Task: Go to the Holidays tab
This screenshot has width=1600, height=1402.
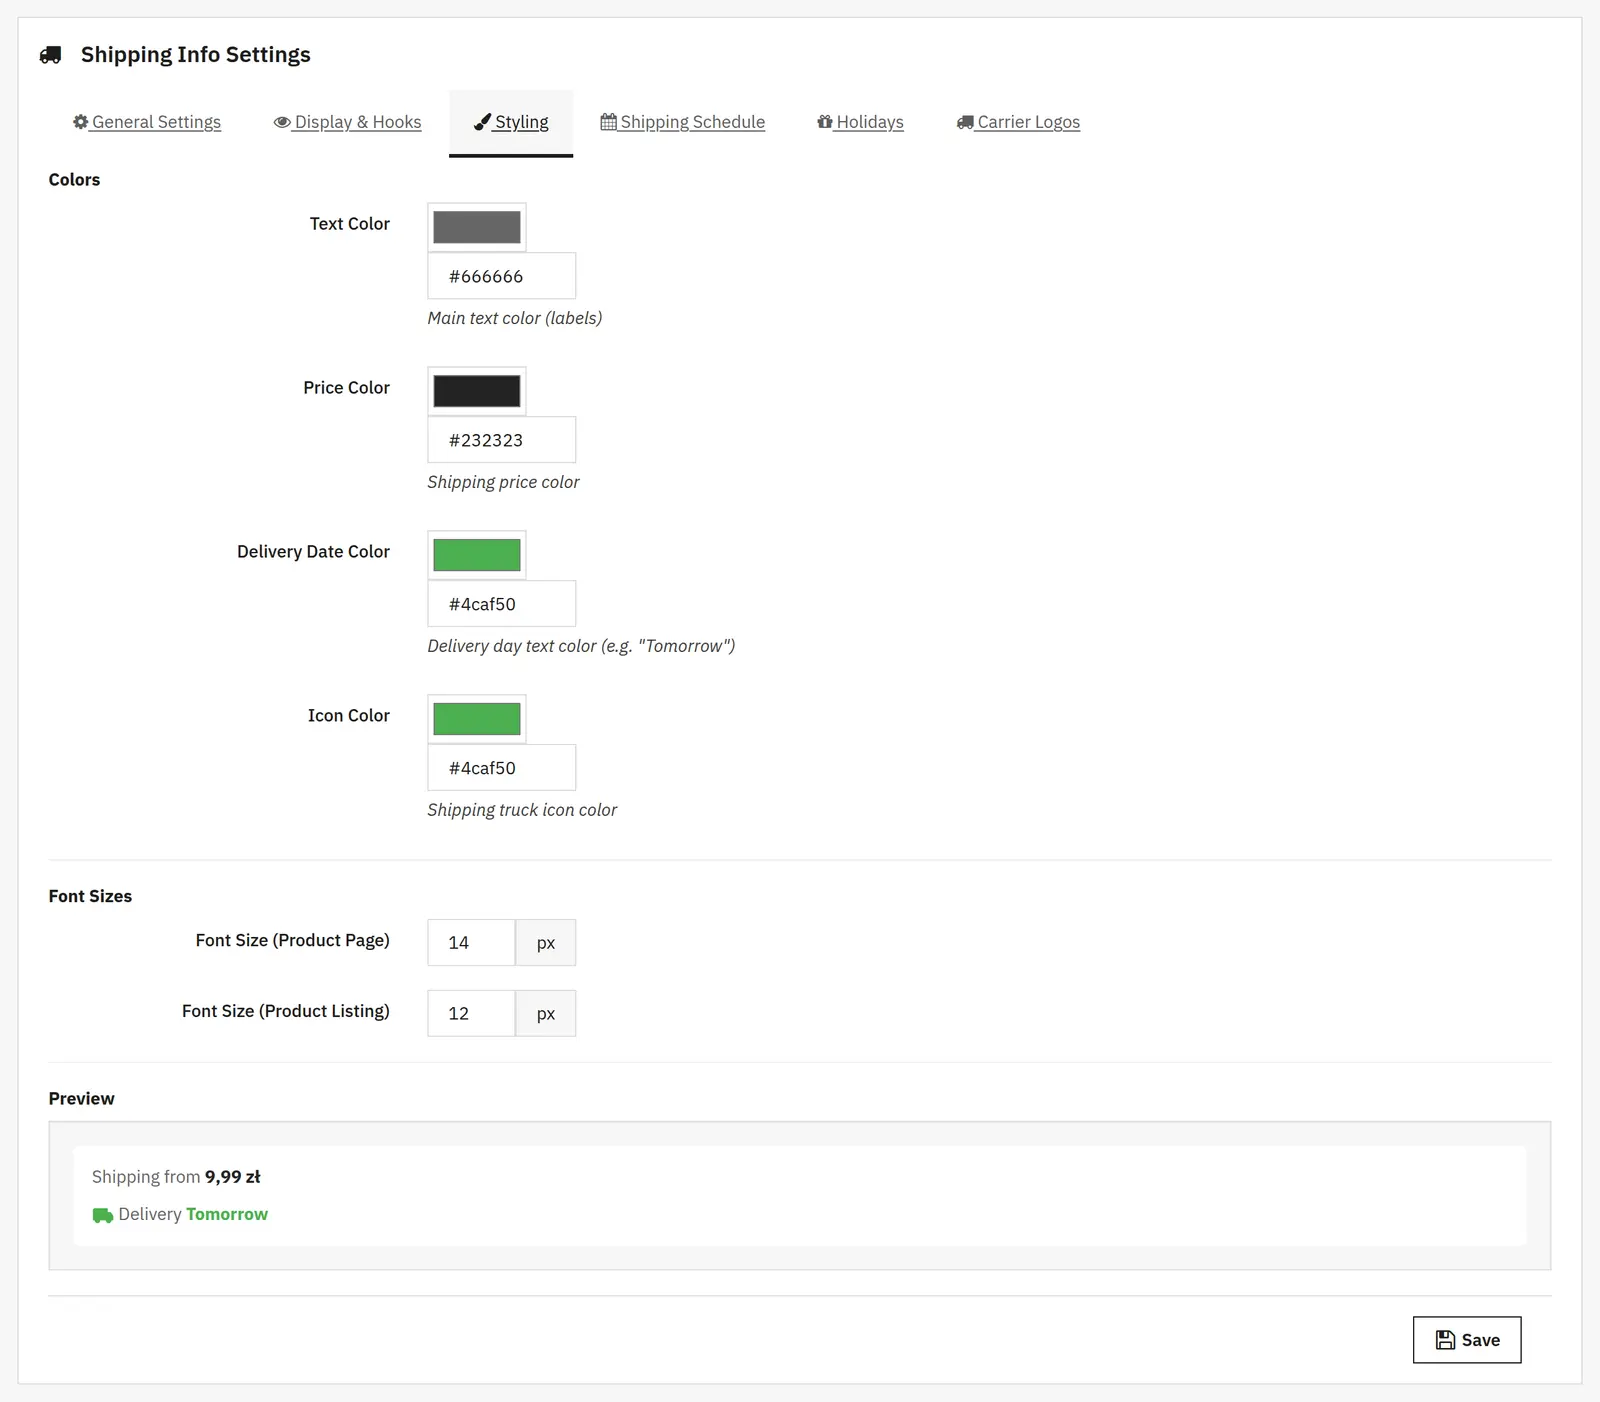Action: (860, 122)
